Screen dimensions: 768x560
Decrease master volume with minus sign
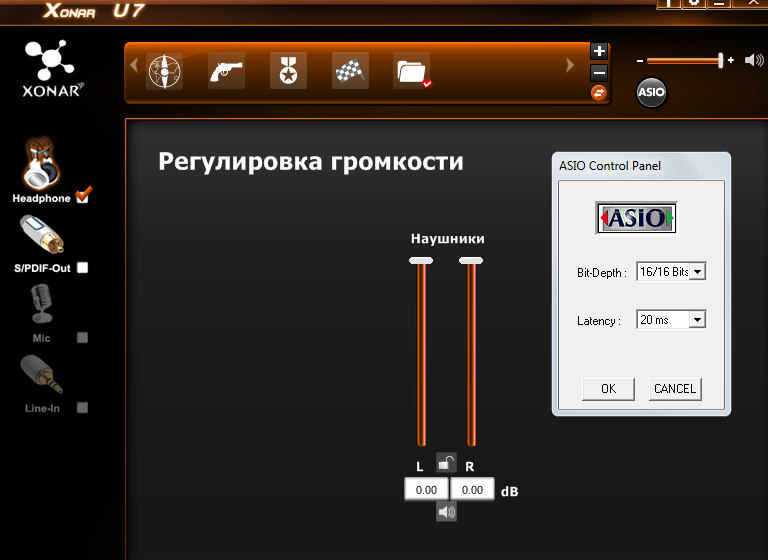(640, 61)
